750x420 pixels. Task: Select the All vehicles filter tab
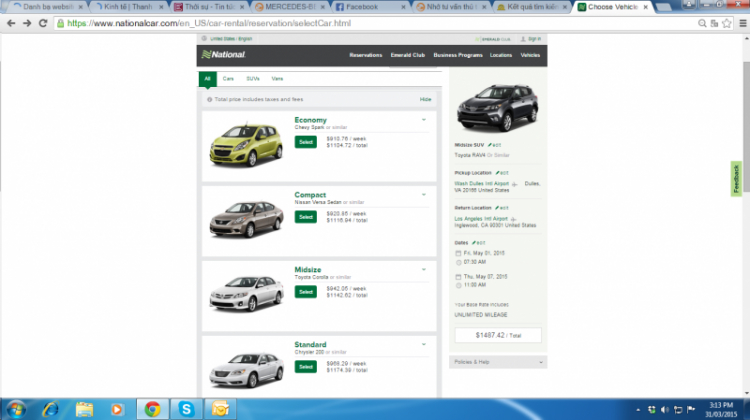coord(208,79)
